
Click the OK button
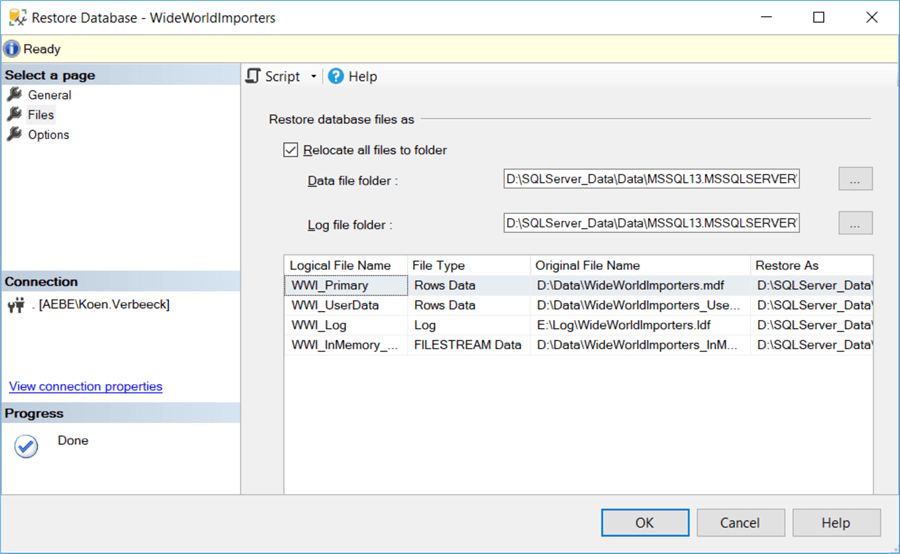tap(645, 522)
